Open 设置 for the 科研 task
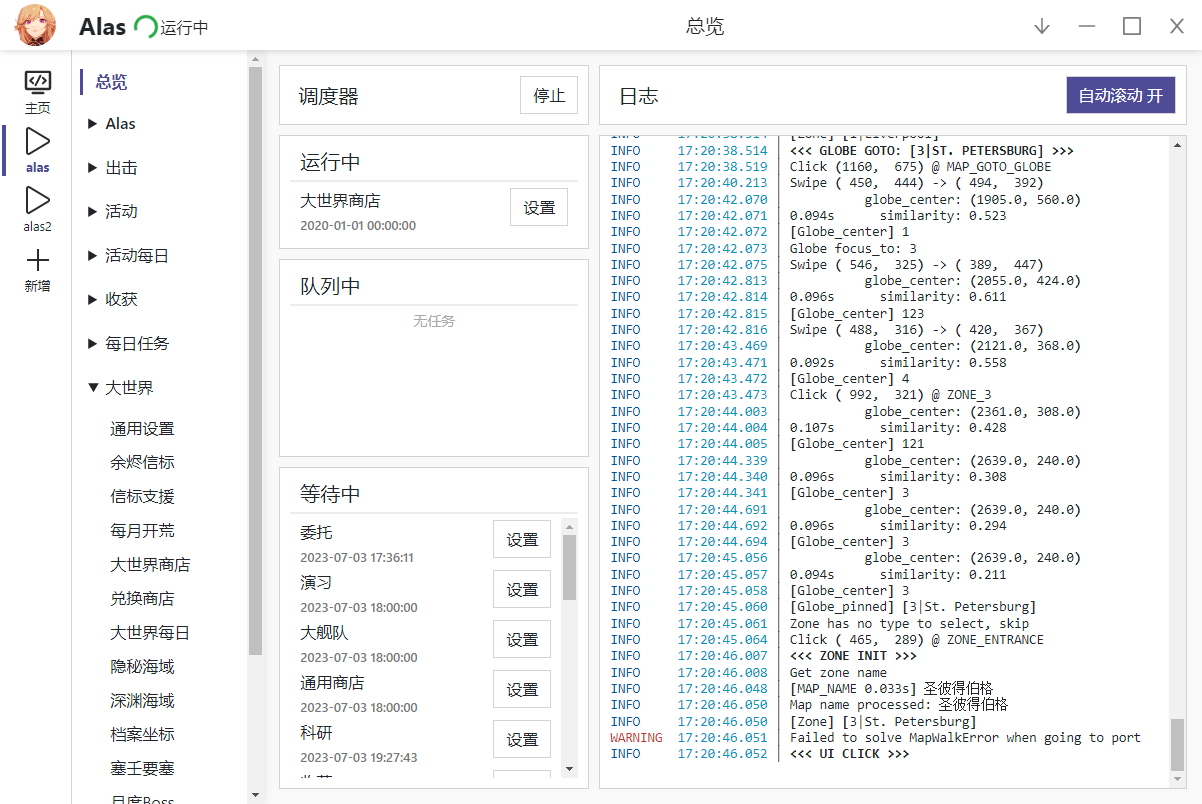 tap(521, 739)
